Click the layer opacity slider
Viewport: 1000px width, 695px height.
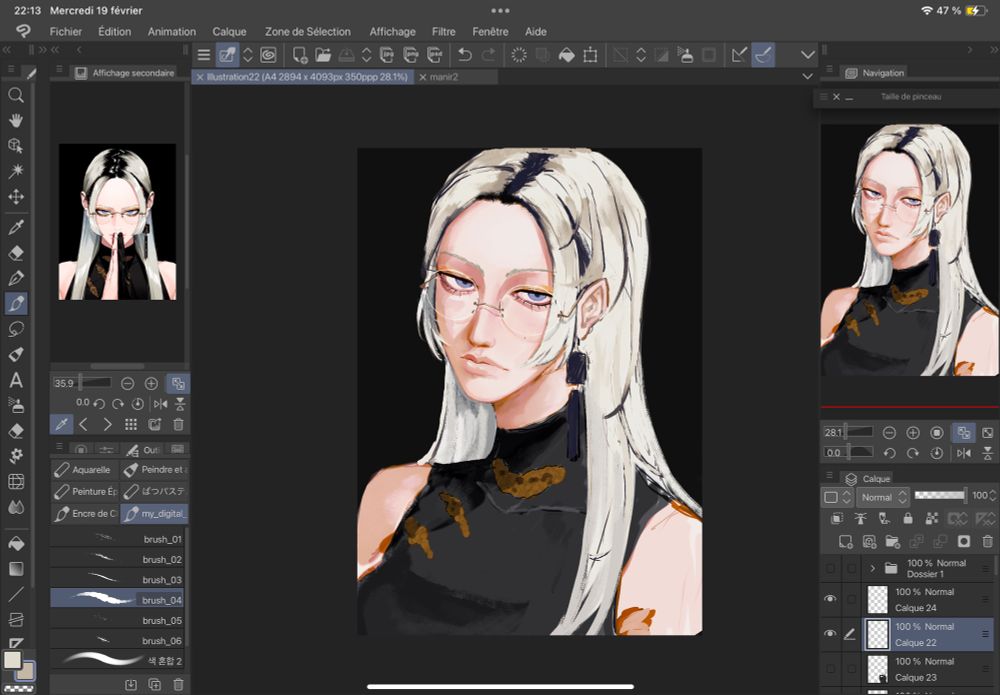click(x=939, y=495)
